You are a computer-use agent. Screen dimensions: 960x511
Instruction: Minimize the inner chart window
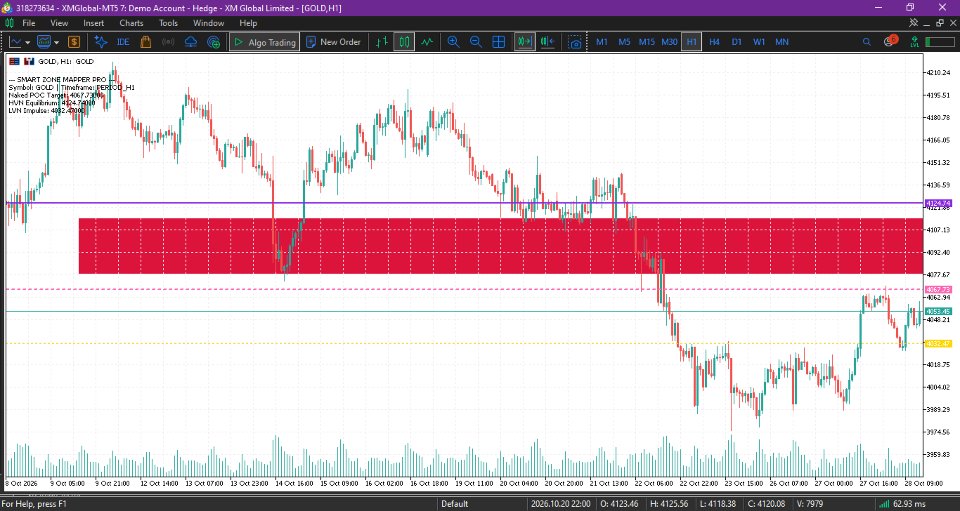tap(927, 23)
